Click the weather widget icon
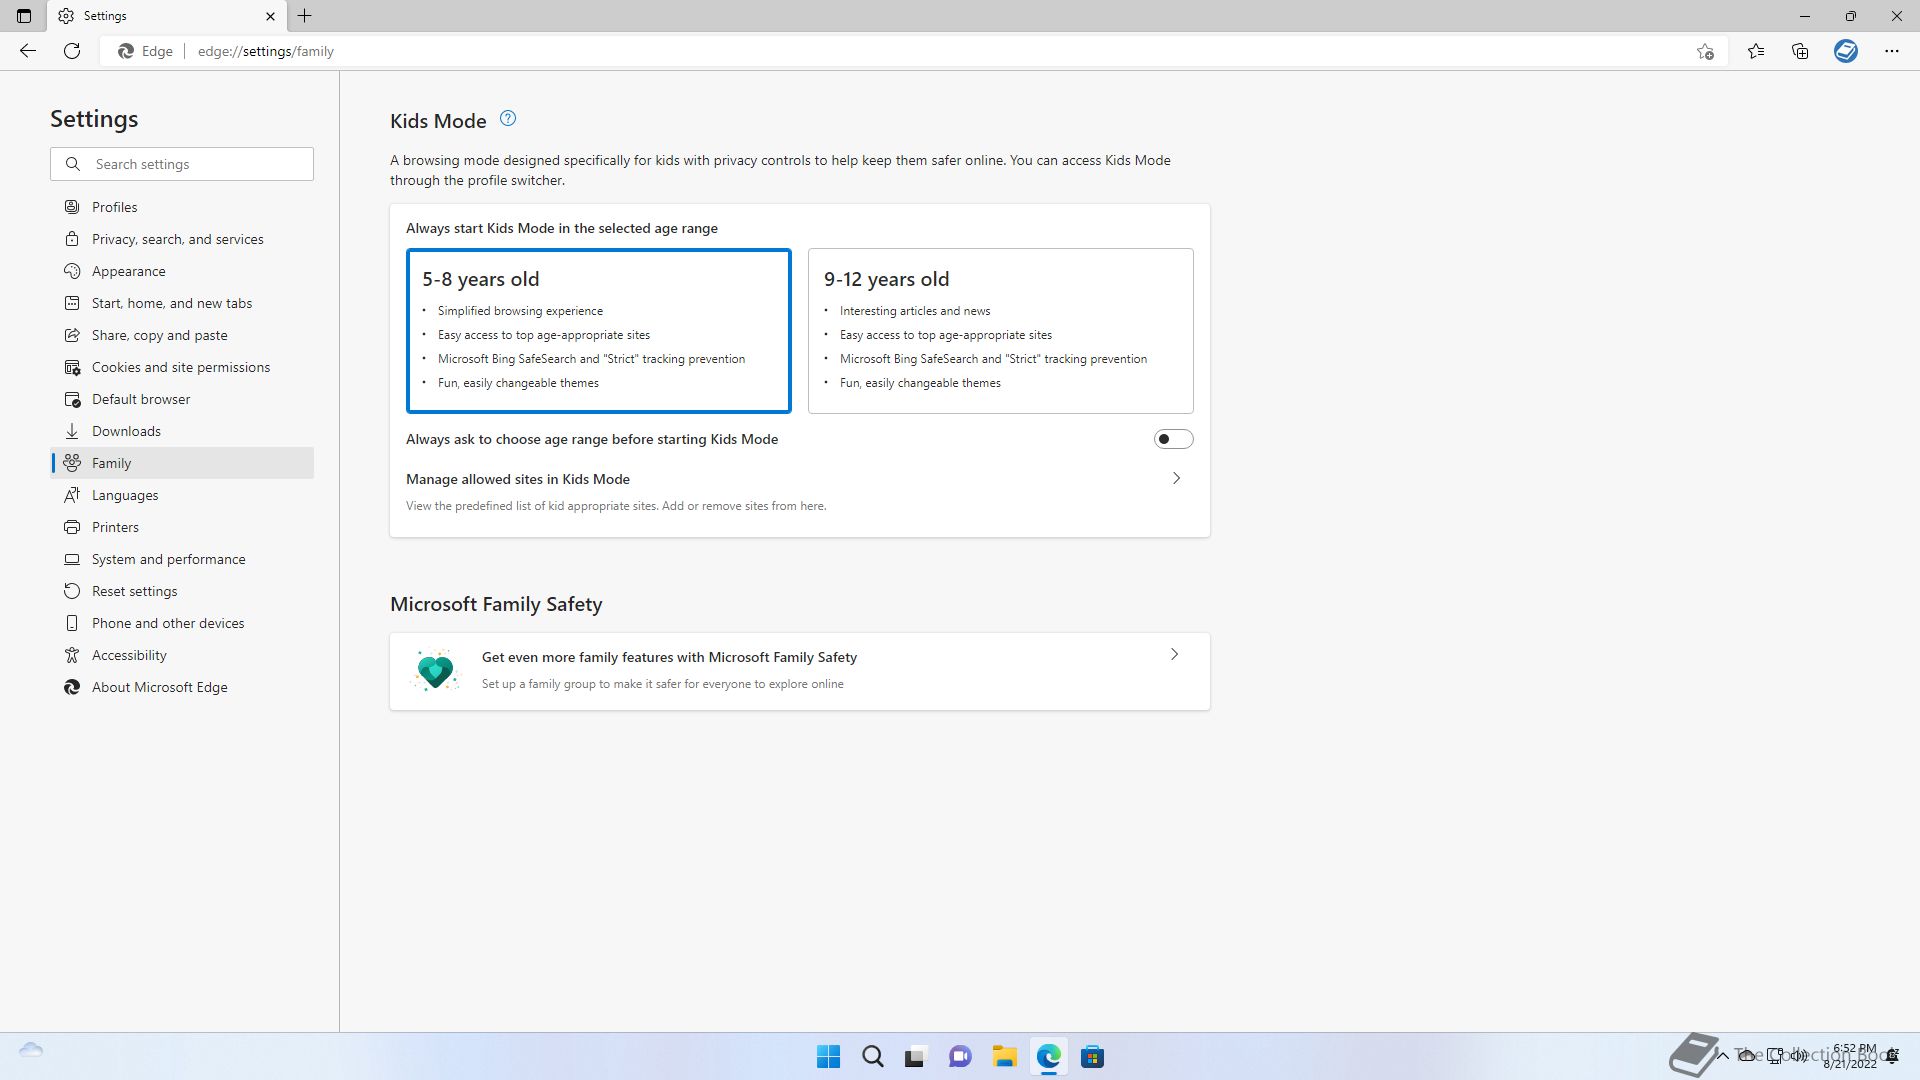1920x1080 pixels. click(31, 1050)
